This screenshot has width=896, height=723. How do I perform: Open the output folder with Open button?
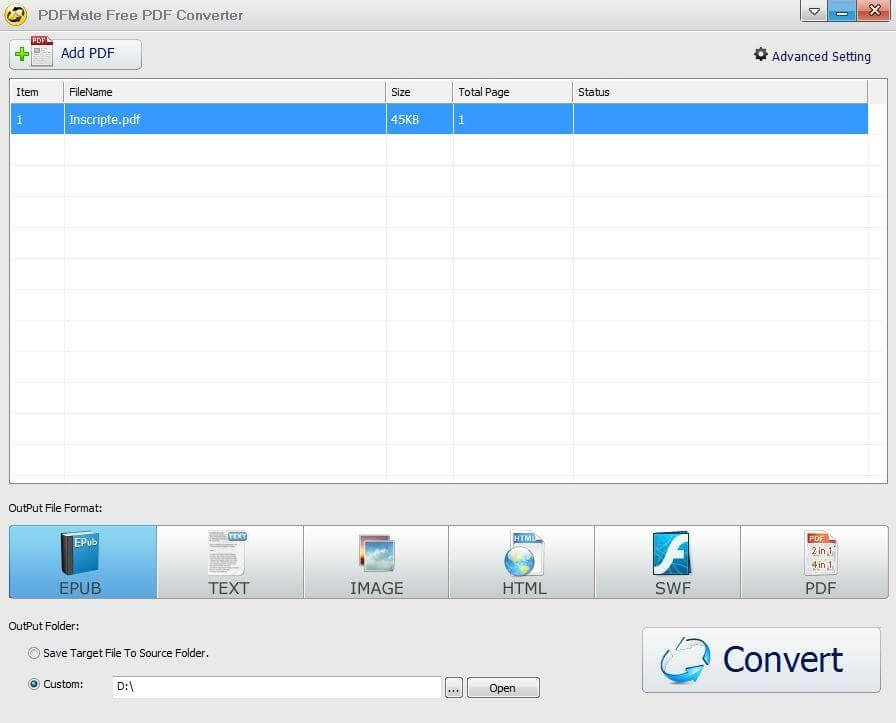tap(503, 687)
